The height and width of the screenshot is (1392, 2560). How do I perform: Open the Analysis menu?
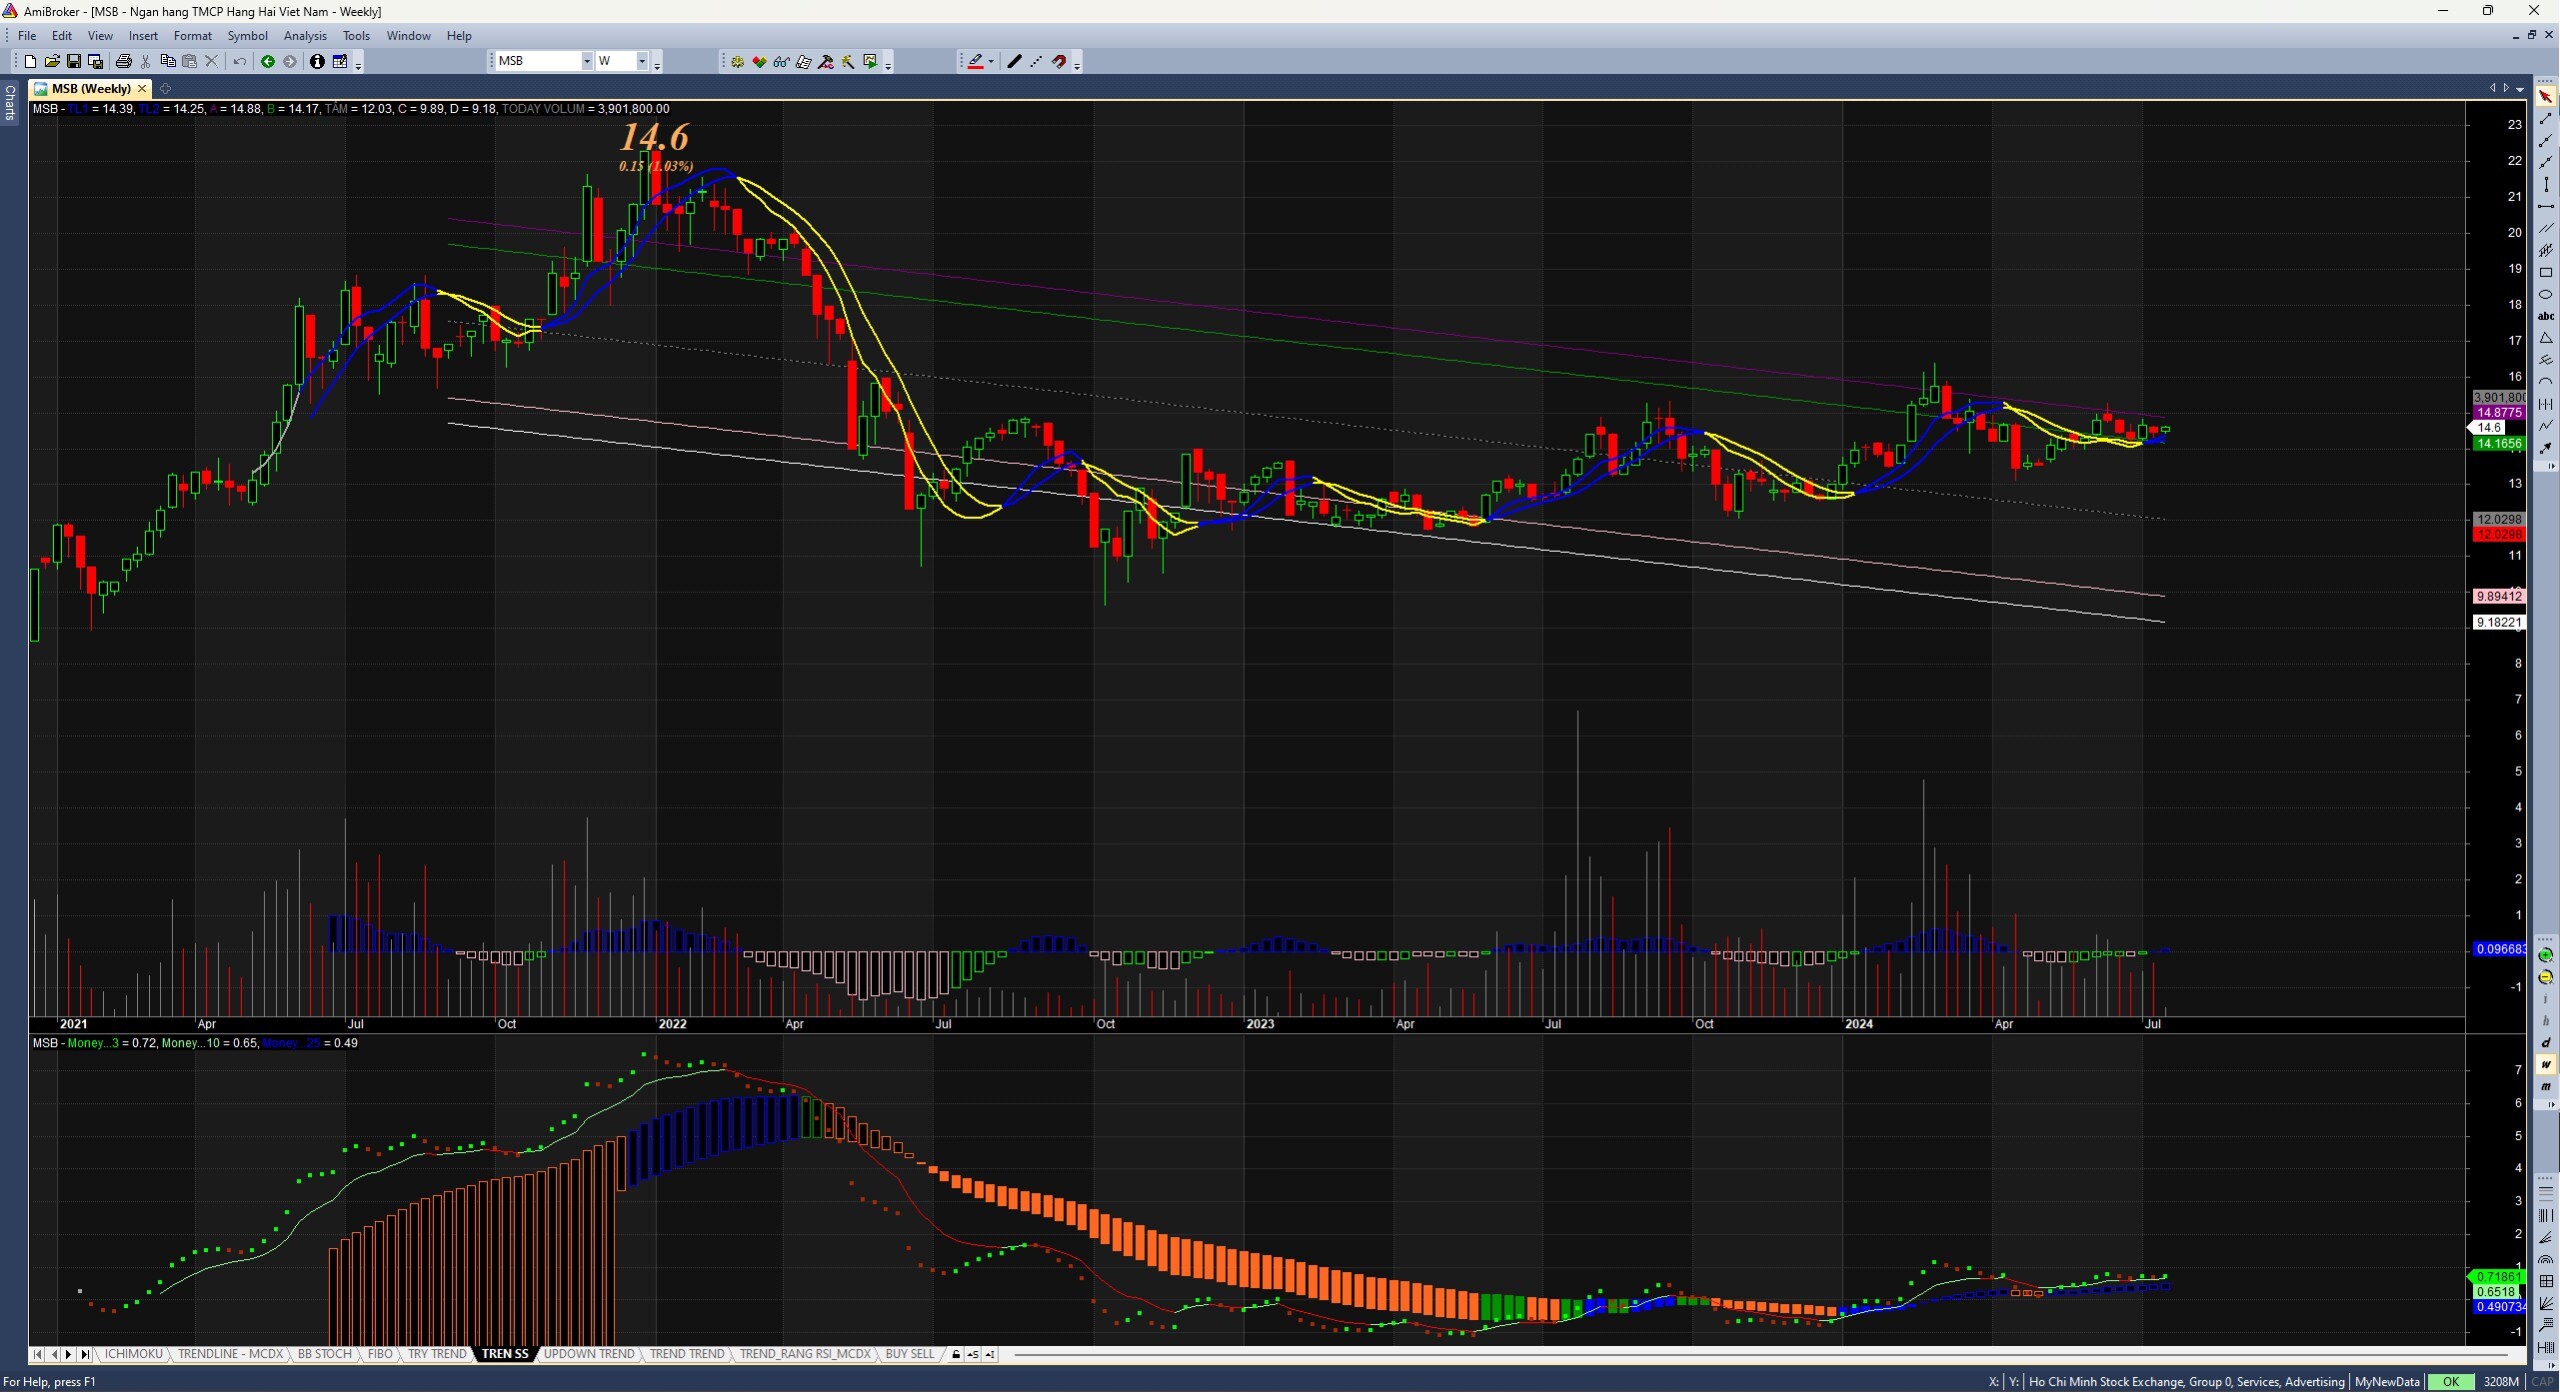[305, 36]
